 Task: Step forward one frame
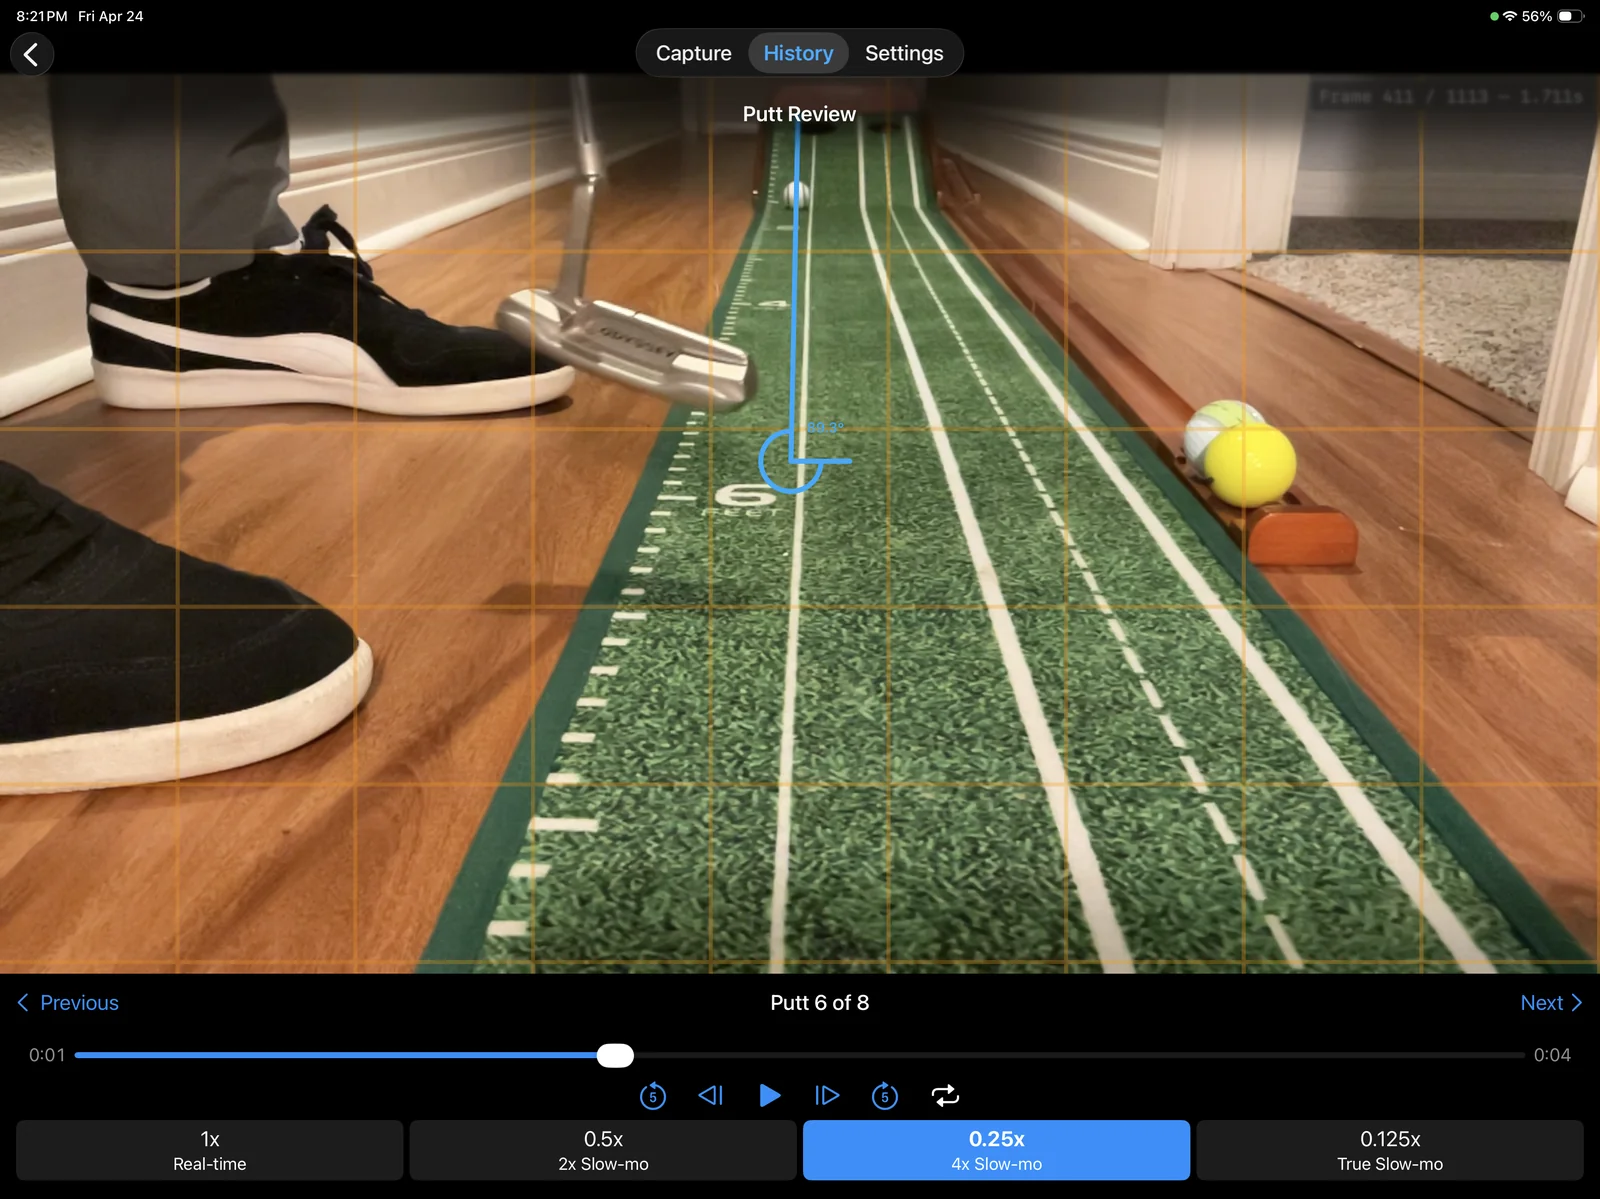pyautogui.click(x=826, y=1095)
